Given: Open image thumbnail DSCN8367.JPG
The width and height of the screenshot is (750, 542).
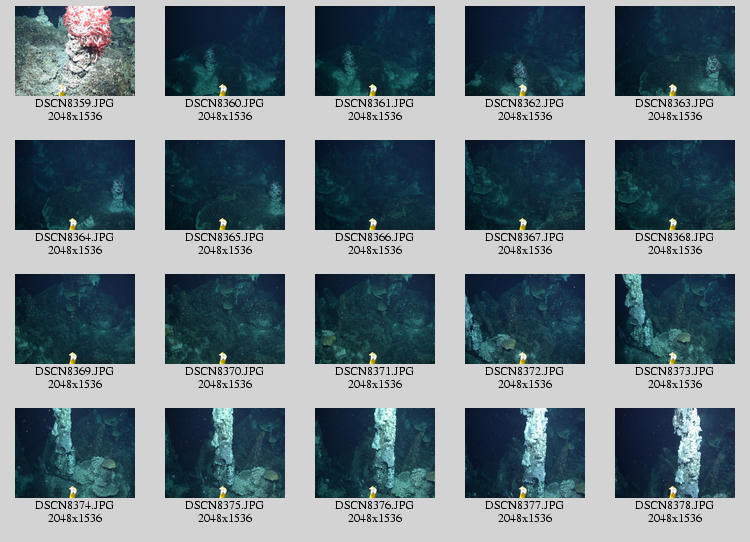Looking at the screenshot, I should pos(525,185).
